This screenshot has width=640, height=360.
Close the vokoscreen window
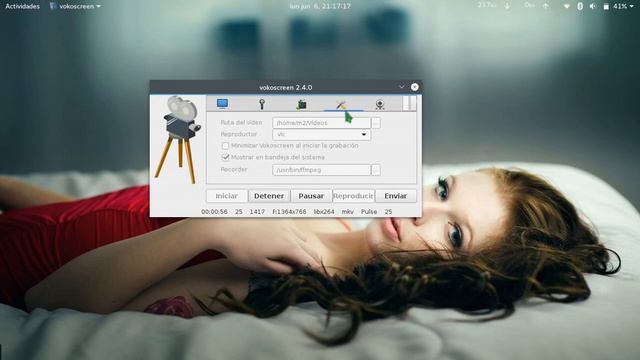tap(415, 87)
